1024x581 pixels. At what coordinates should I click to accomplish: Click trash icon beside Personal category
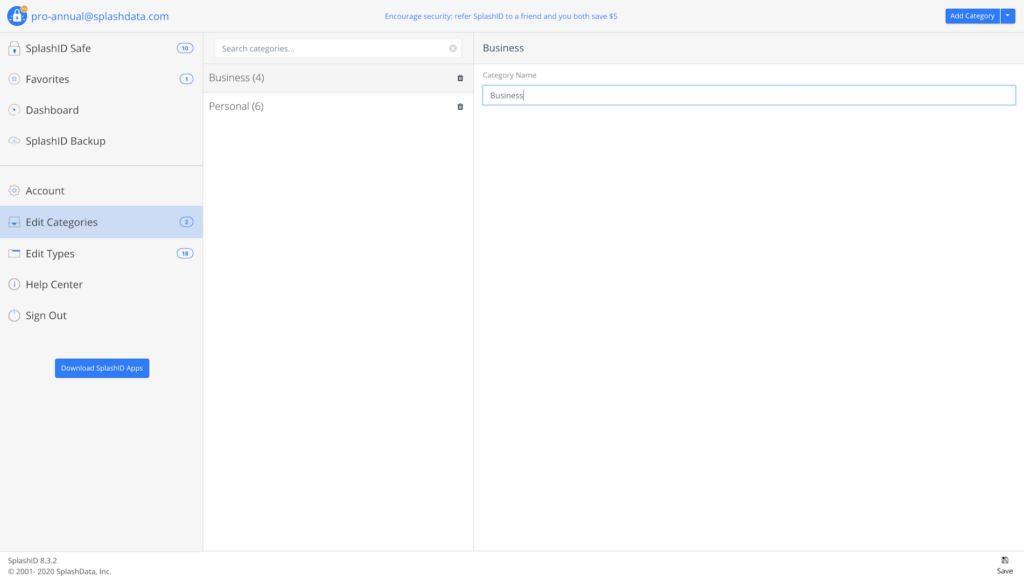460,107
